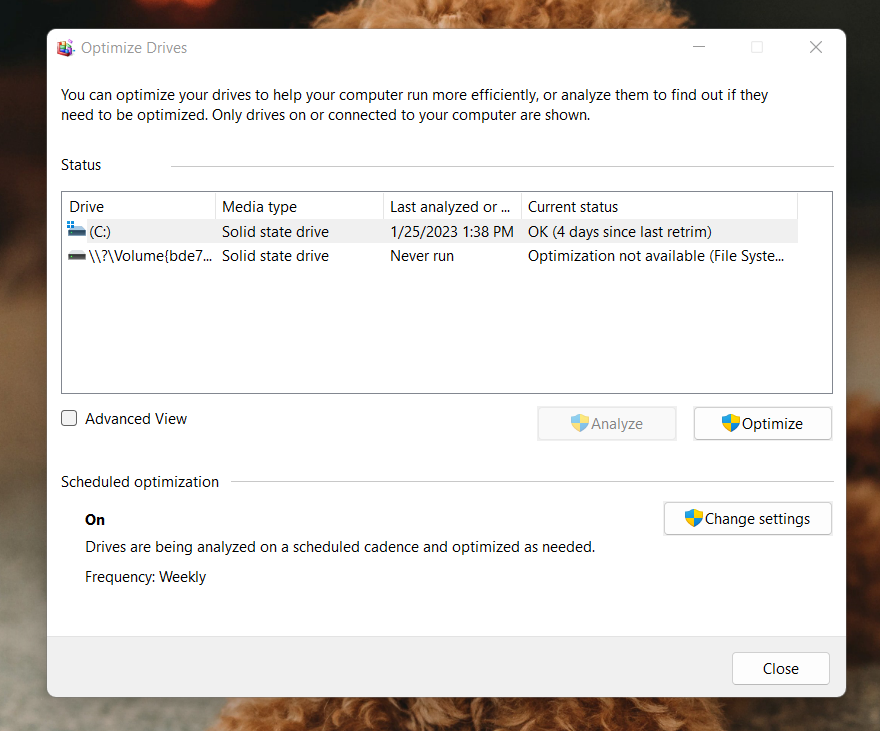Click 'Optimization not available' status cell
This screenshot has height=731, width=880.
(x=656, y=256)
